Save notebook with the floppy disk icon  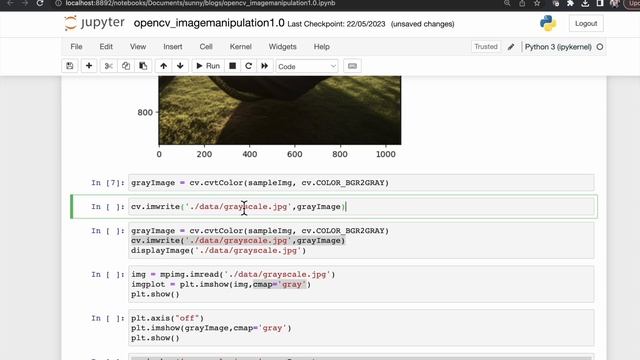[x=70, y=66]
